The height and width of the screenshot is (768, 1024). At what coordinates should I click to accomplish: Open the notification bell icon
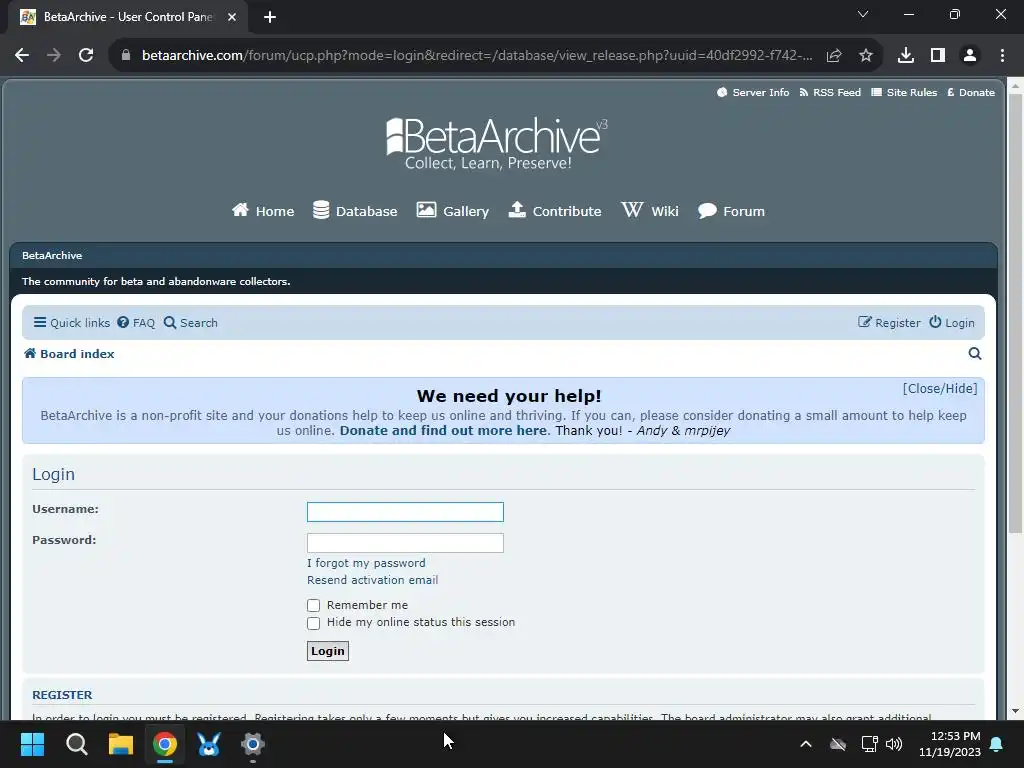pos(997,744)
